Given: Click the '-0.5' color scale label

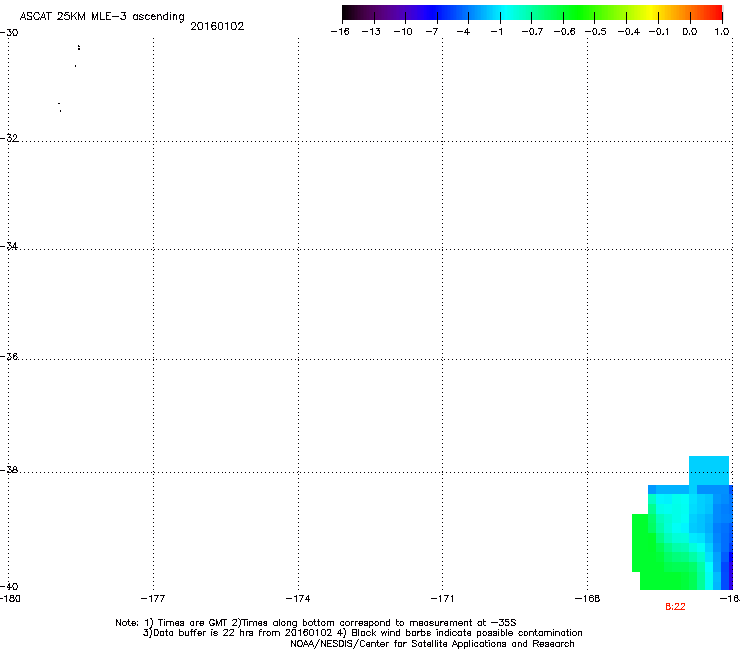Looking at the screenshot, I should [x=595, y=32].
